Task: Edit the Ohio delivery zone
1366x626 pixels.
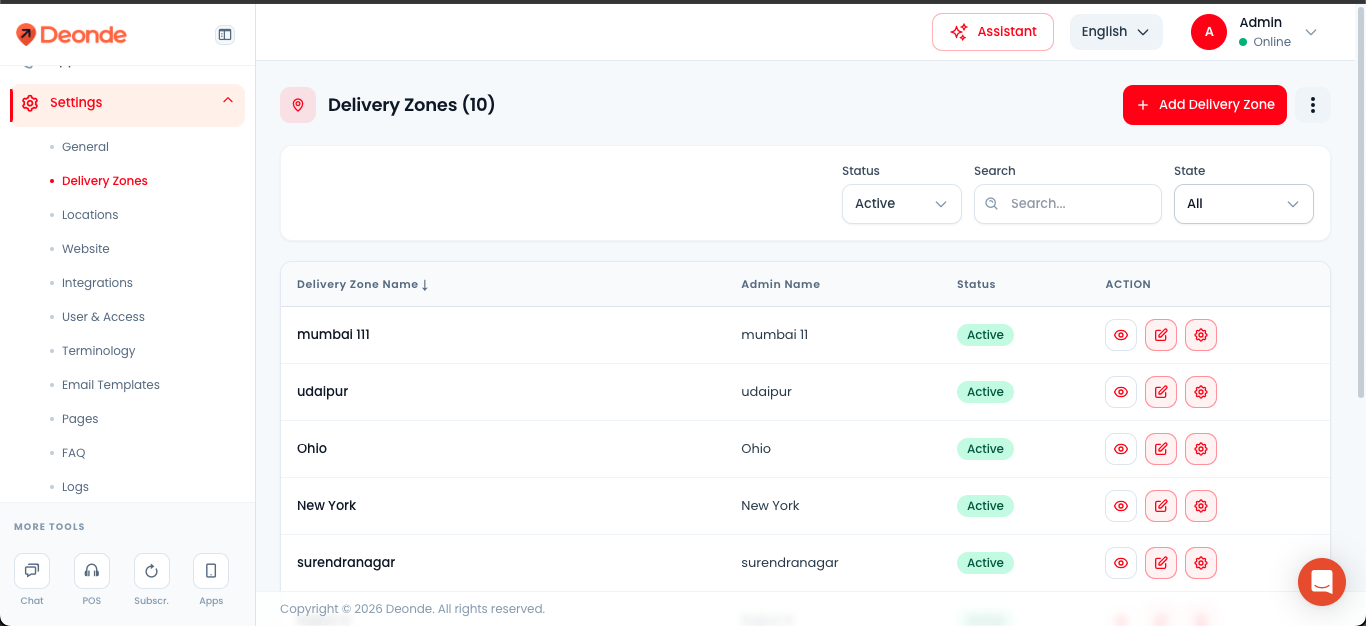Action: point(1161,449)
